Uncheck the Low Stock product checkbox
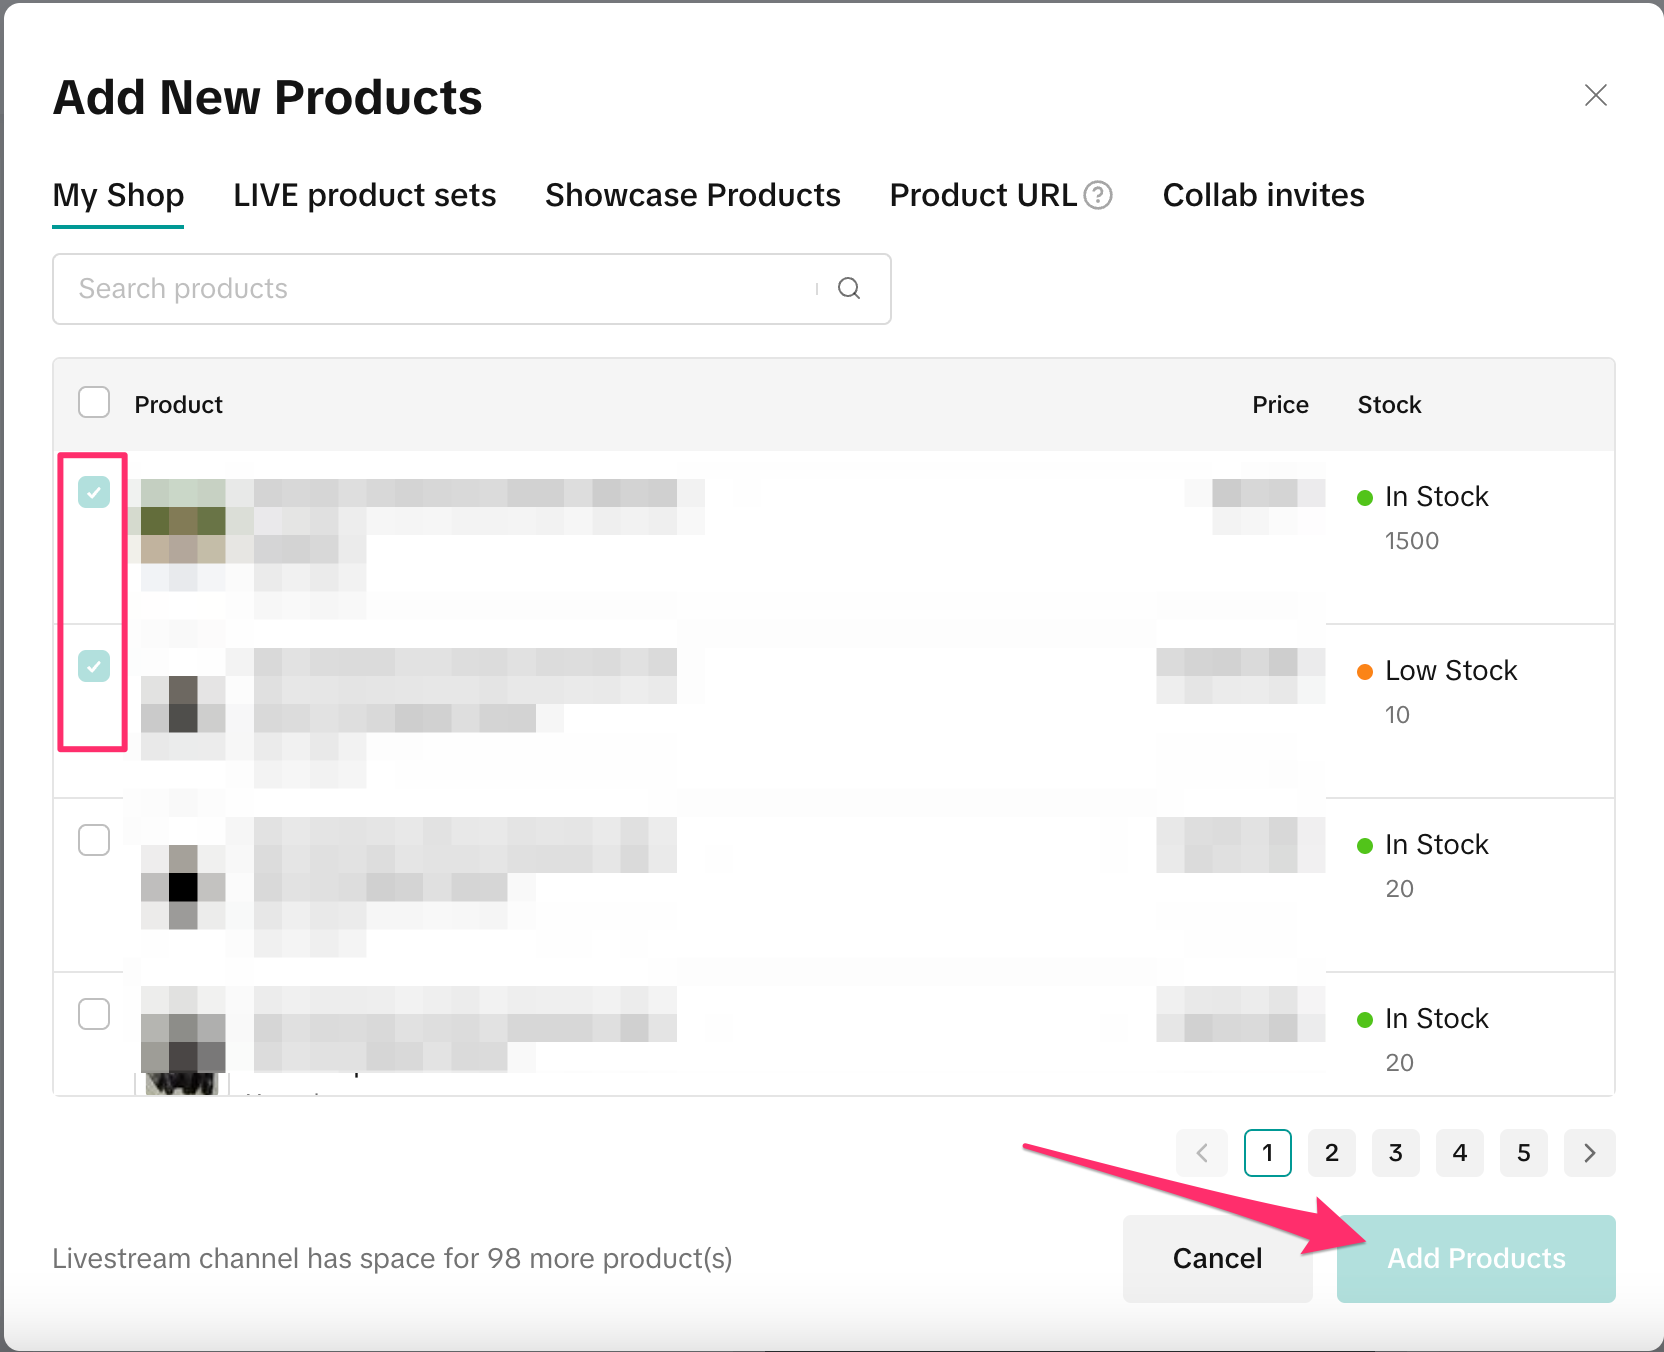This screenshot has height=1352, width=1664. 94,666
